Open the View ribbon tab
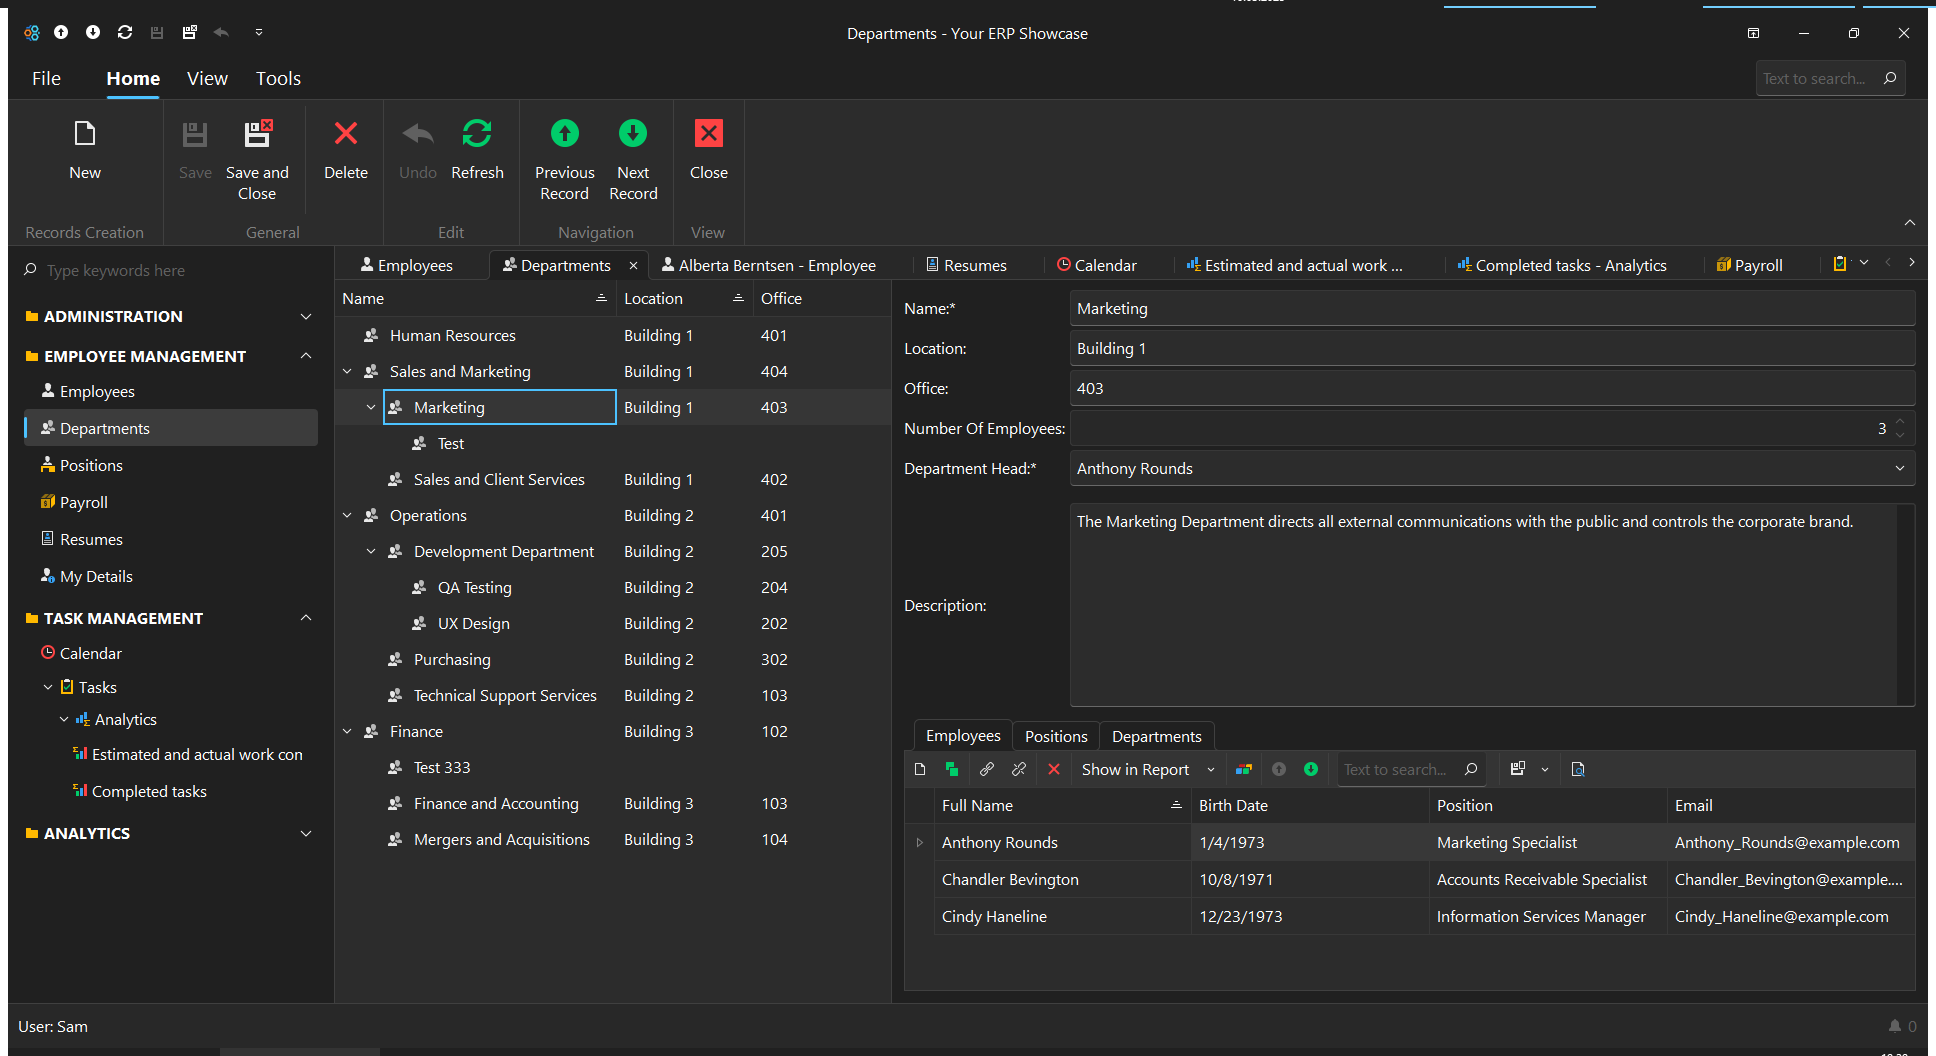The width and height of the screenshot is (1936, 1056). click(x=207, y=79)
